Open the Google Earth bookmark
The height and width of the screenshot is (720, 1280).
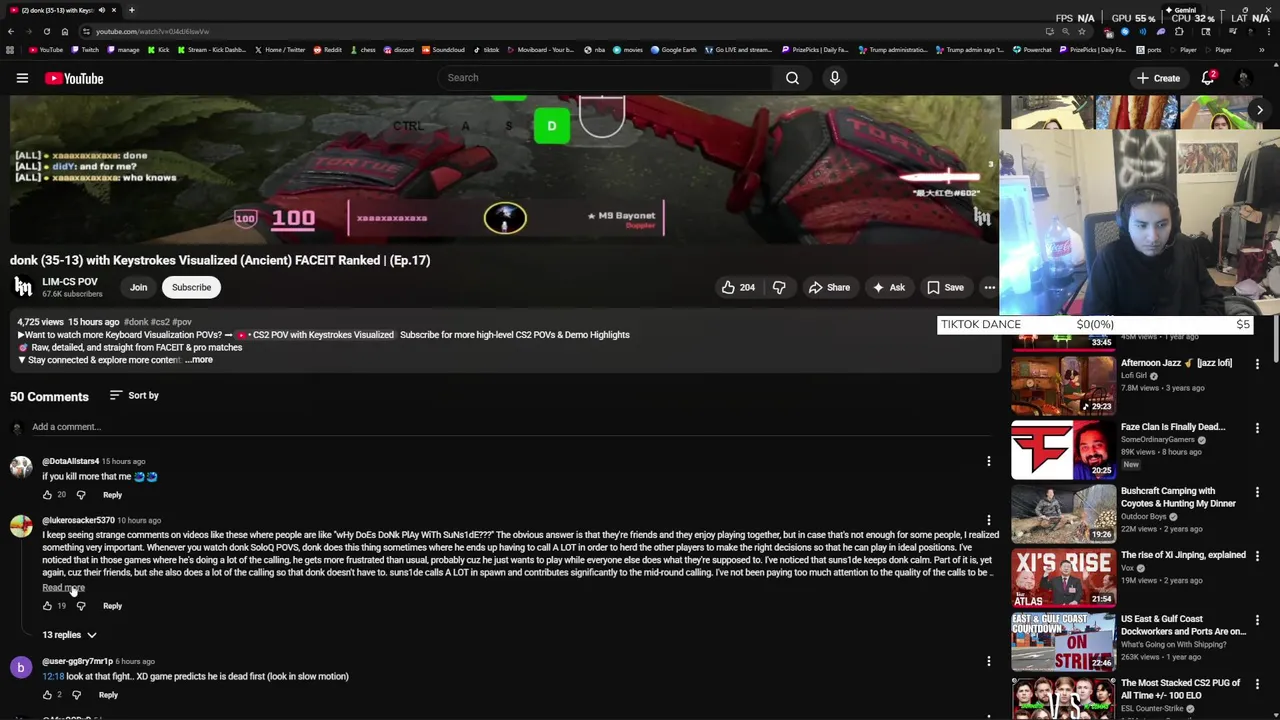pos(674,50)
